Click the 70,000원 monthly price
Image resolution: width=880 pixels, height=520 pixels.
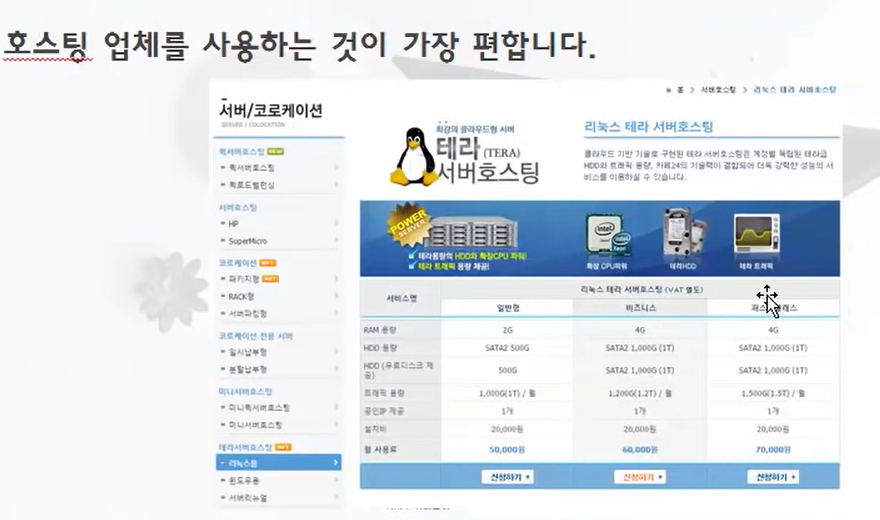(x=773, y=449)
